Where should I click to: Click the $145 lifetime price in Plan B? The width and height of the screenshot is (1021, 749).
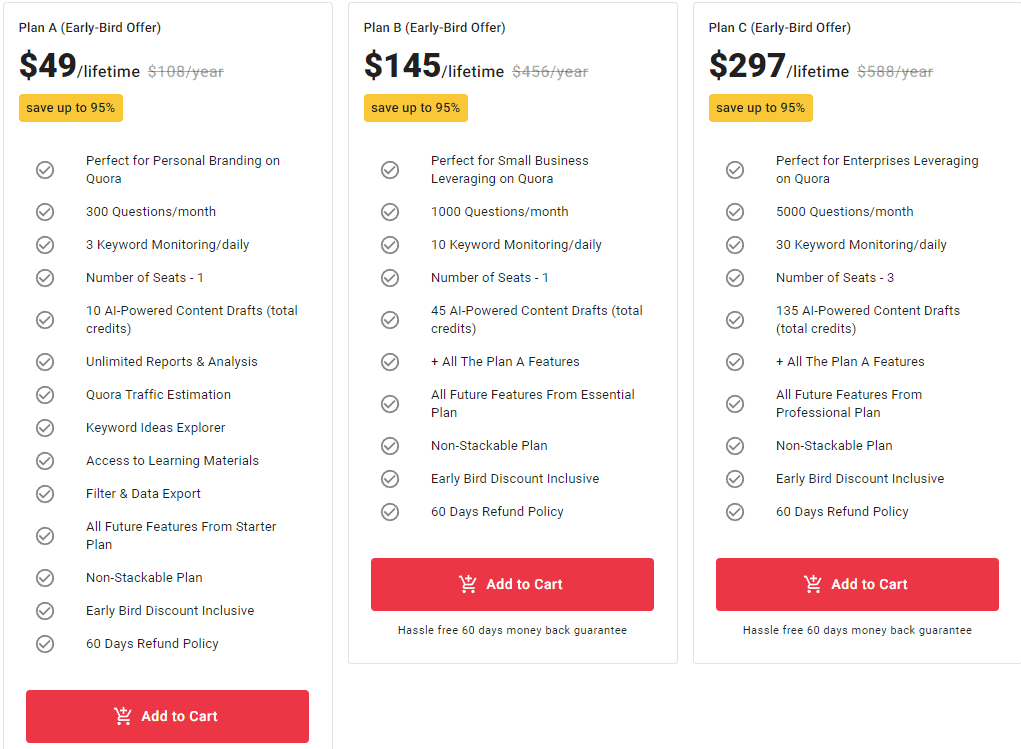click(x=433, y=67)
